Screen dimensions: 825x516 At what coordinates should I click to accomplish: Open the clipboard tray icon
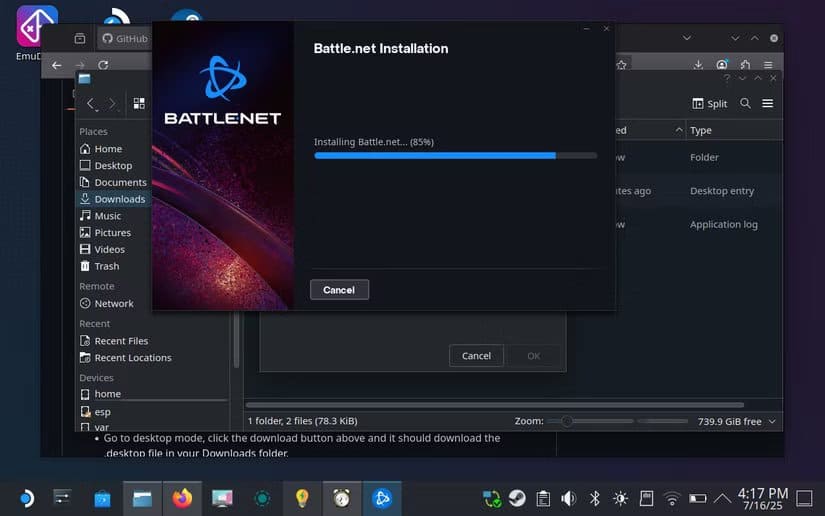543,498
